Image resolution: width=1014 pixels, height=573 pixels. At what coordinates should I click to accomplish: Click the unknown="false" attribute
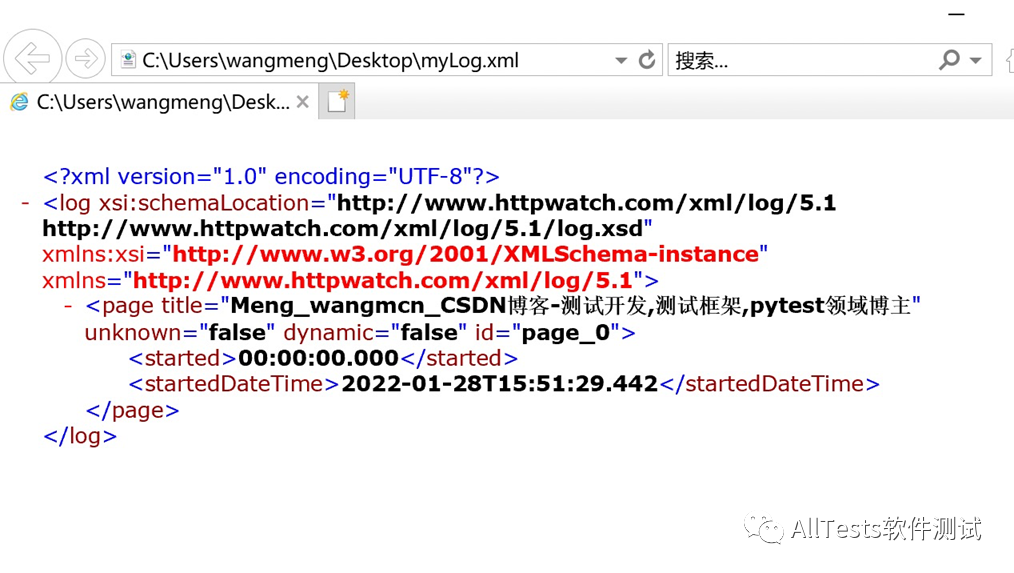180,332
